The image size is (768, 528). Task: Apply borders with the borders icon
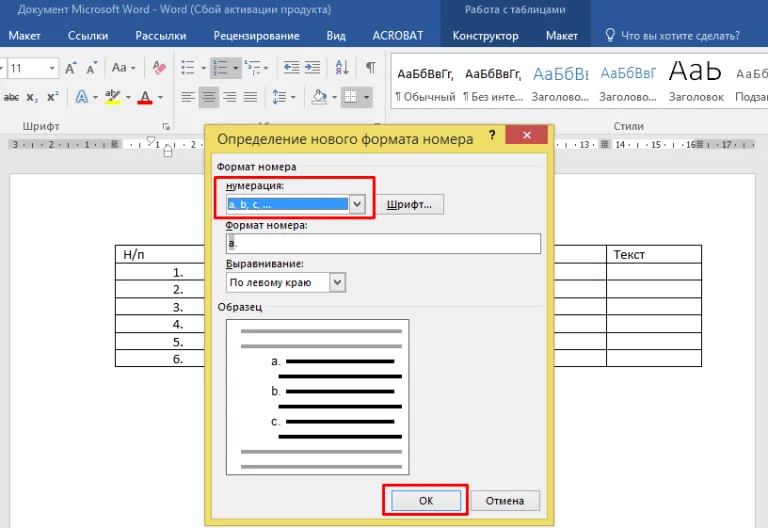351,97
